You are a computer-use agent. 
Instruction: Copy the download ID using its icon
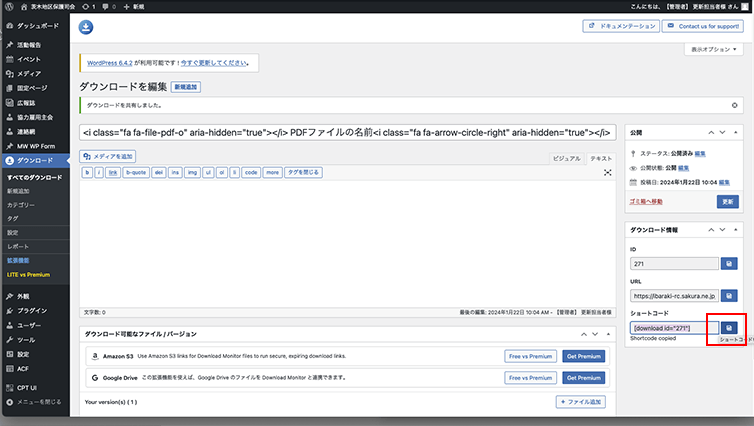coord(728,264)
